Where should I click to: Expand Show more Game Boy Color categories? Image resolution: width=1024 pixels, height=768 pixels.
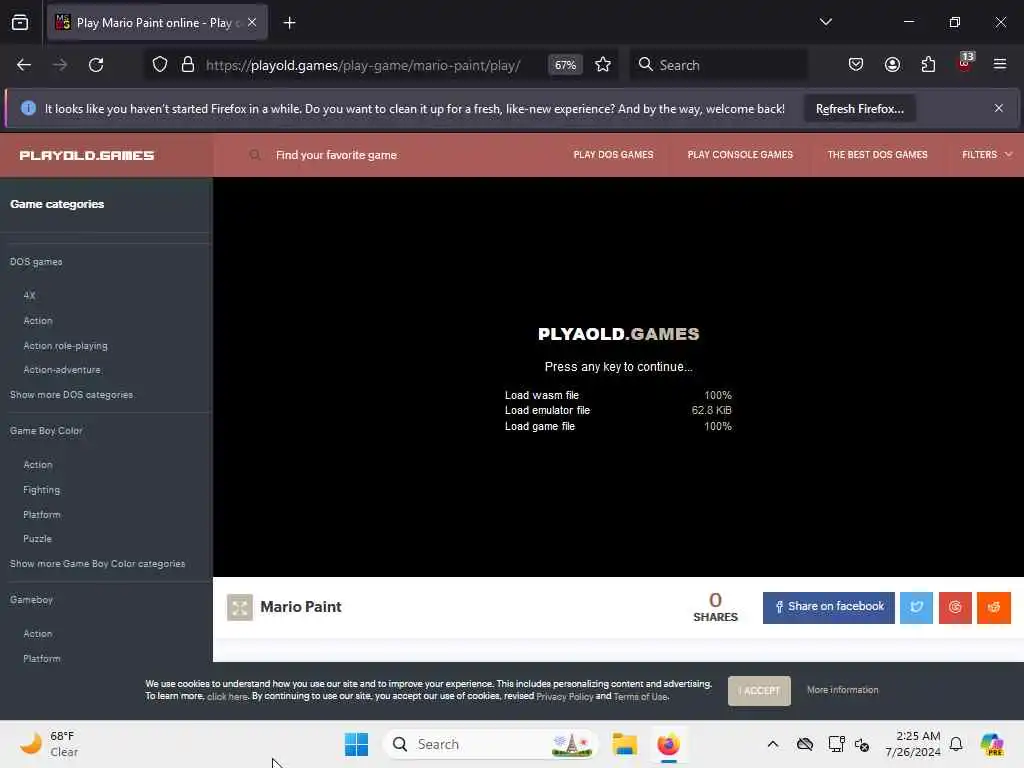click(97, 564)
